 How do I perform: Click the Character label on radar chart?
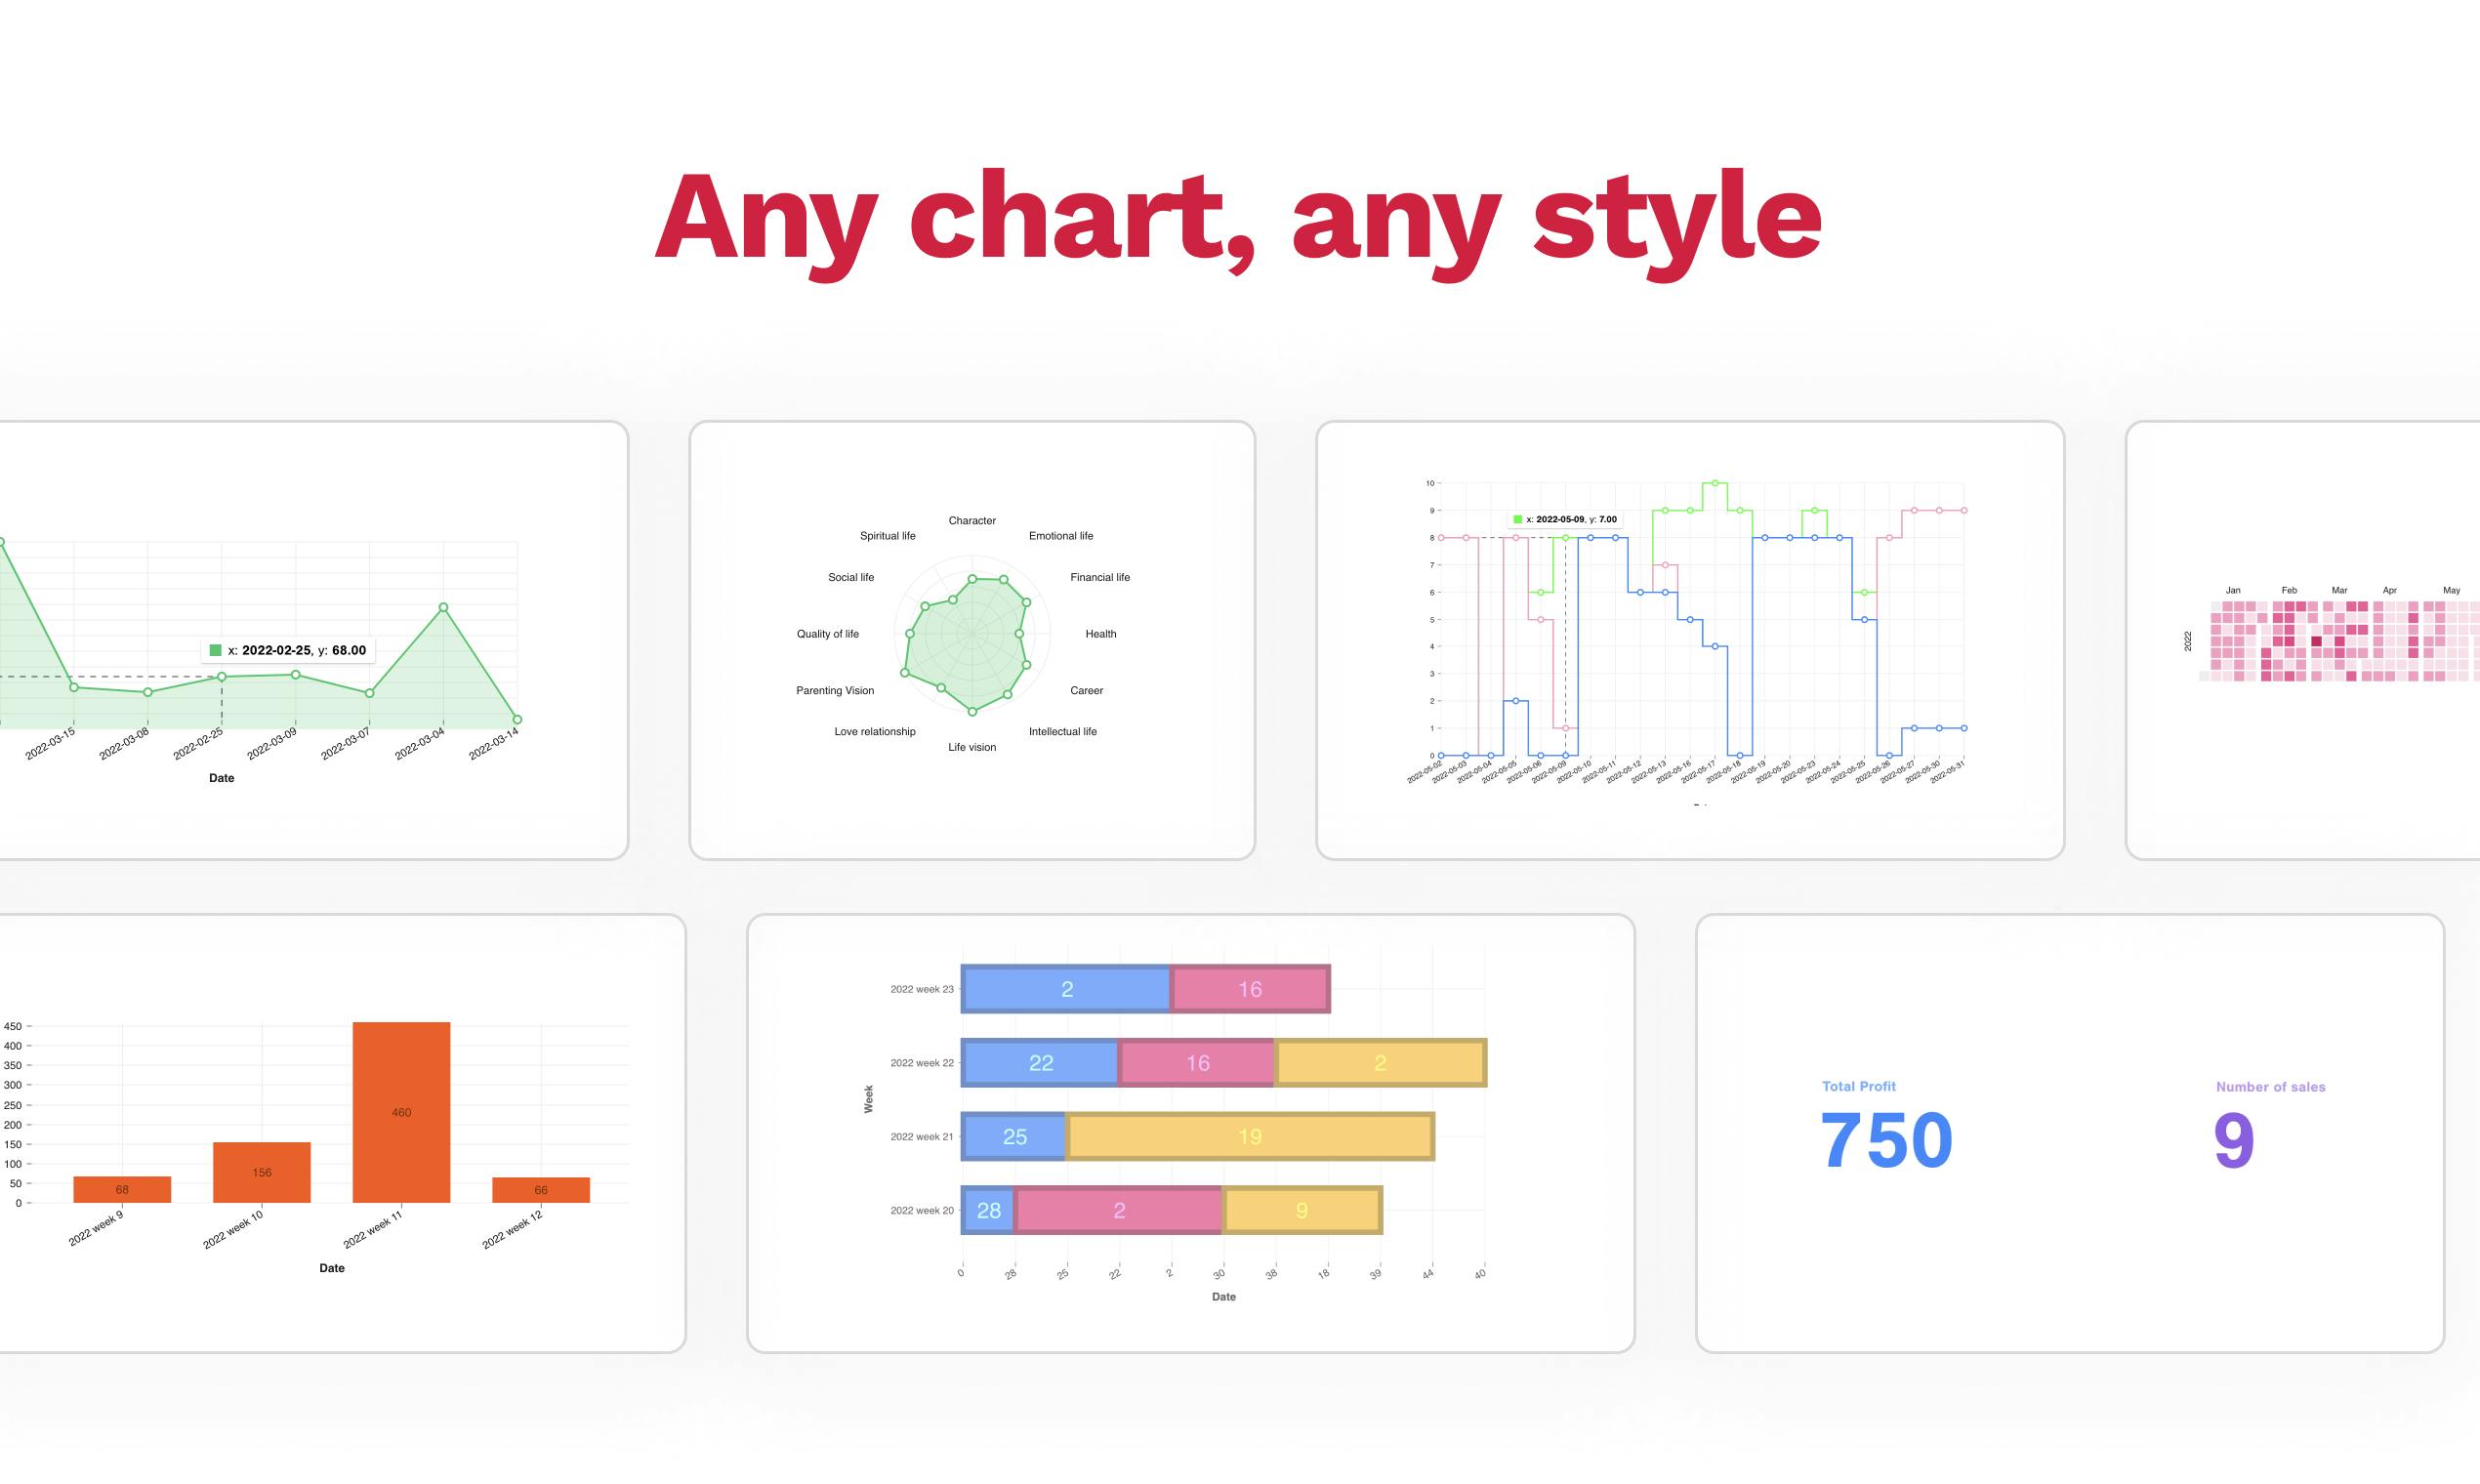pos(972,521)
